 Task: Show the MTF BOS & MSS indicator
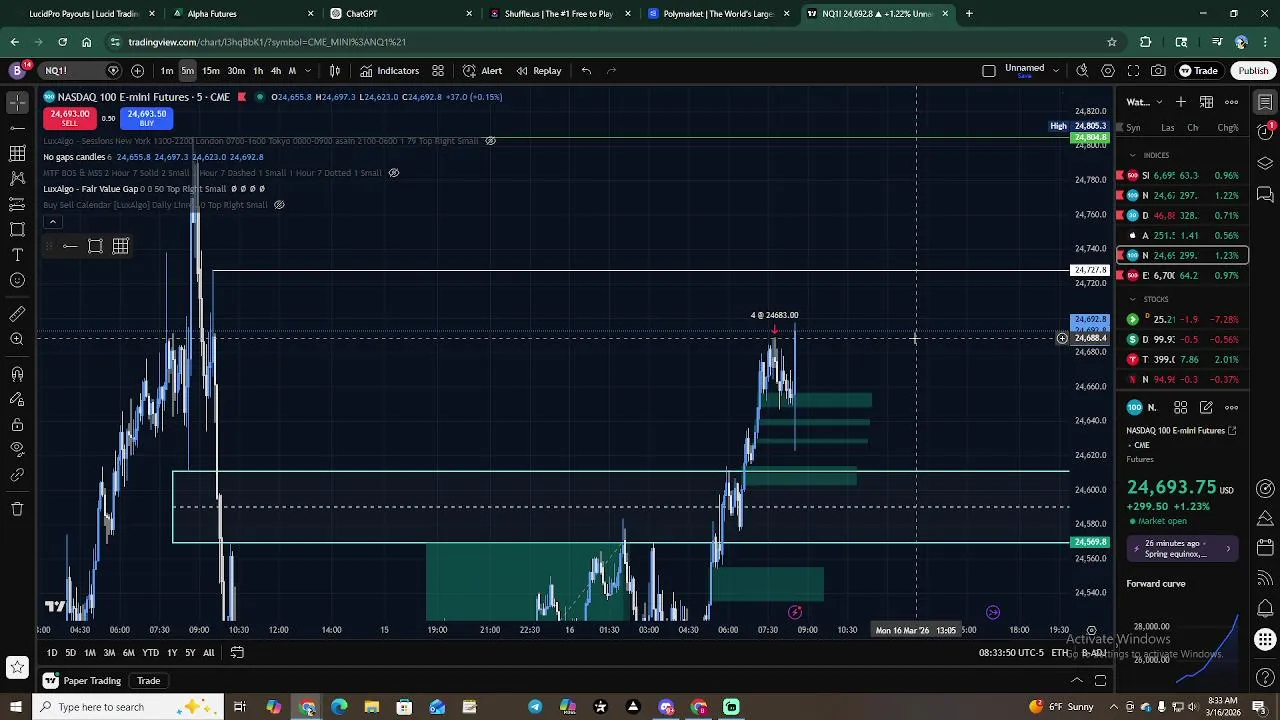pos(393,173)
